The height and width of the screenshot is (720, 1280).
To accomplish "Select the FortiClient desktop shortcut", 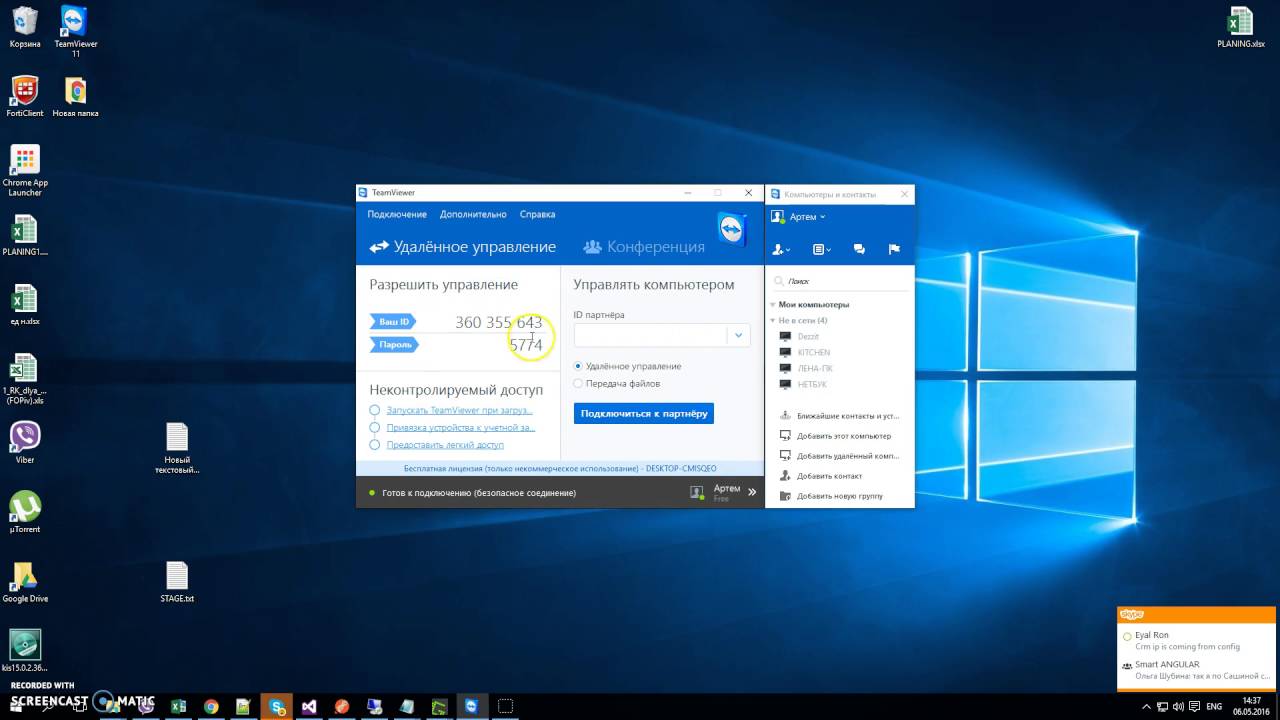I will pos(25,97).
